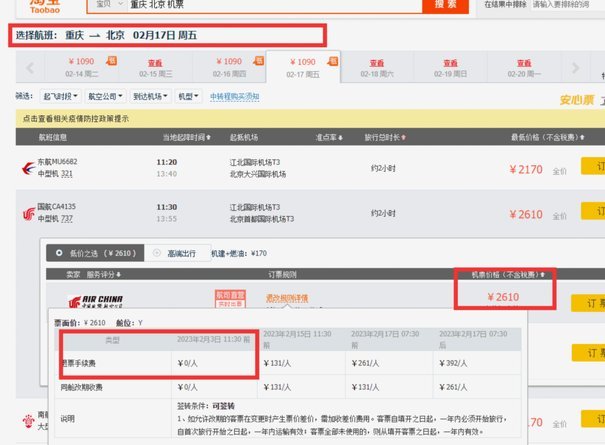Click the China Eastern airline logo
This screenshot has width=605, height=445.
(29, 168)
